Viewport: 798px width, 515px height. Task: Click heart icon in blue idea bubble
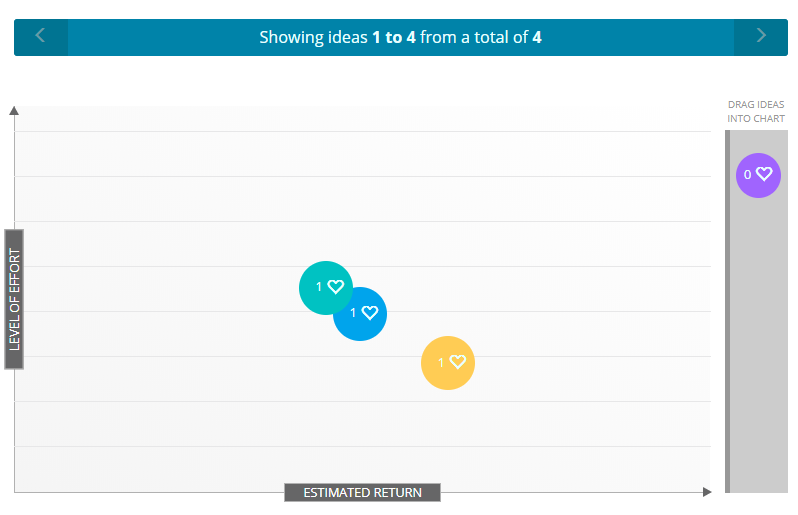coord(370,313)
